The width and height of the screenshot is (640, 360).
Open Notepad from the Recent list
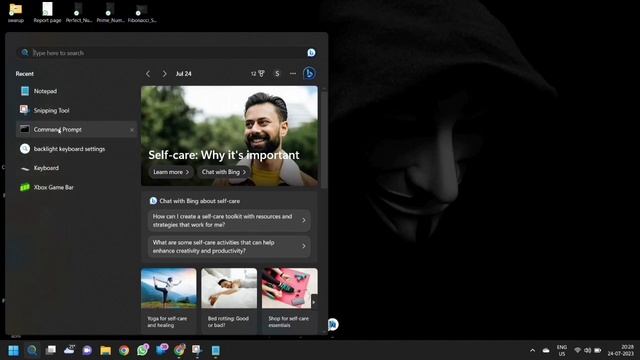76,91
